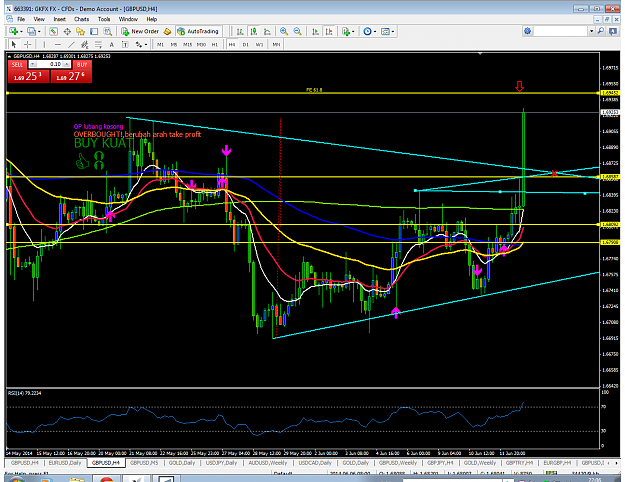The height and width of the screenshot is (482, 625).
Task: Open a new chart window icon
Action: click(x=13, y=31)
